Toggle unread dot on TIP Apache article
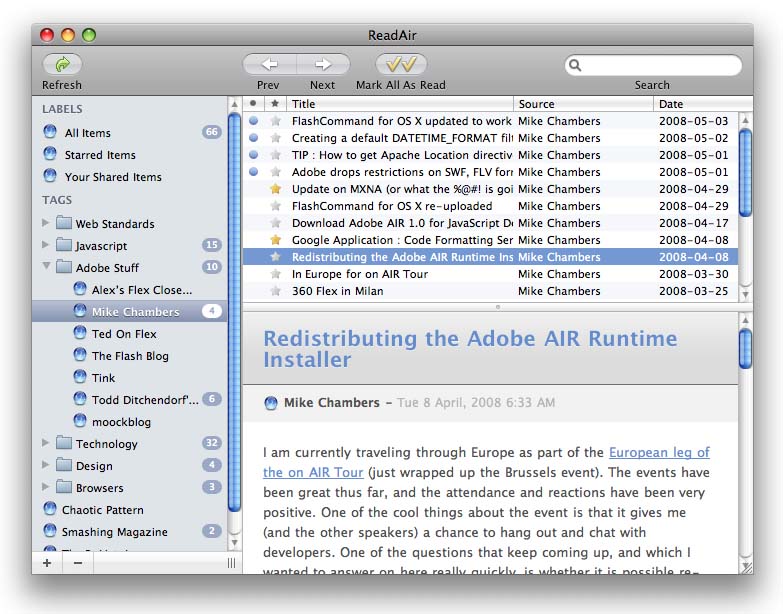This screenshot has width=783, height=614. [254, 155]
